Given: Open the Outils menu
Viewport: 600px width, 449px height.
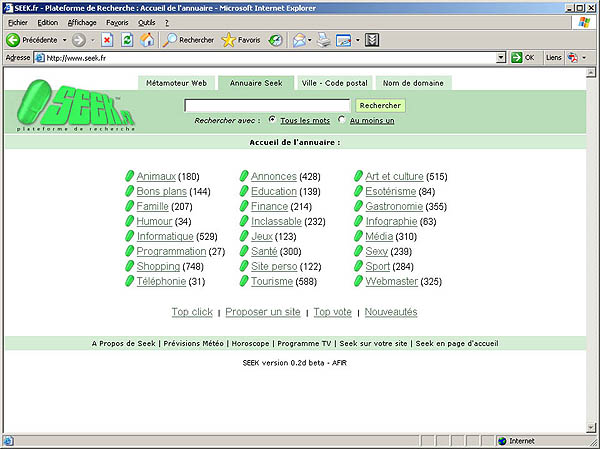Looking at the screenshot, I should pyautogui.click(x=147, y=23).
